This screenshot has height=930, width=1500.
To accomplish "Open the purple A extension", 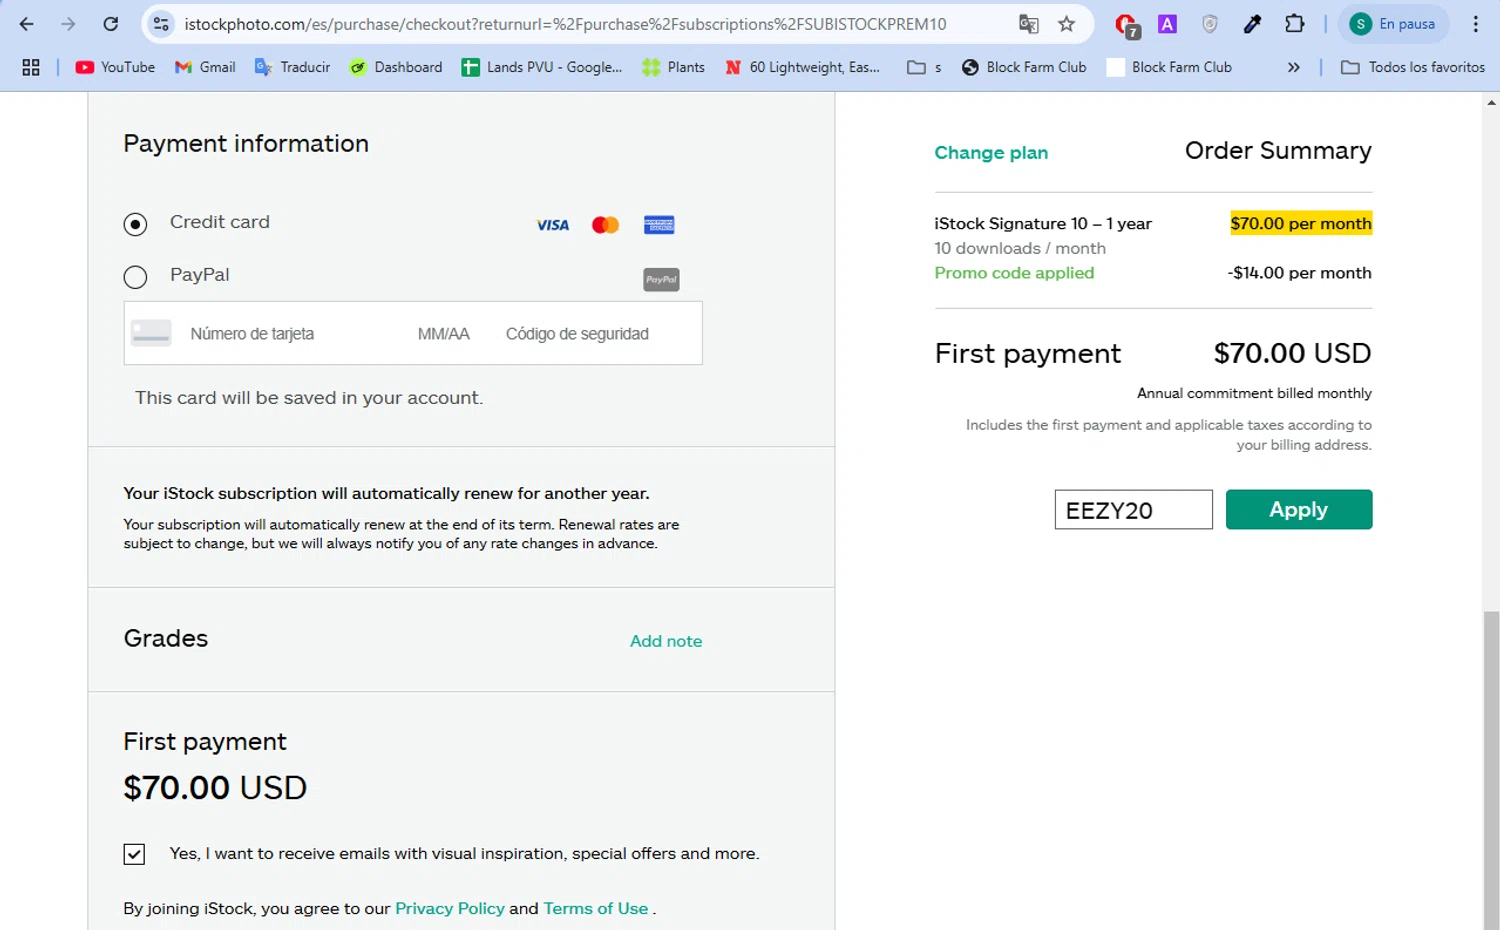I will (1167, 24).
